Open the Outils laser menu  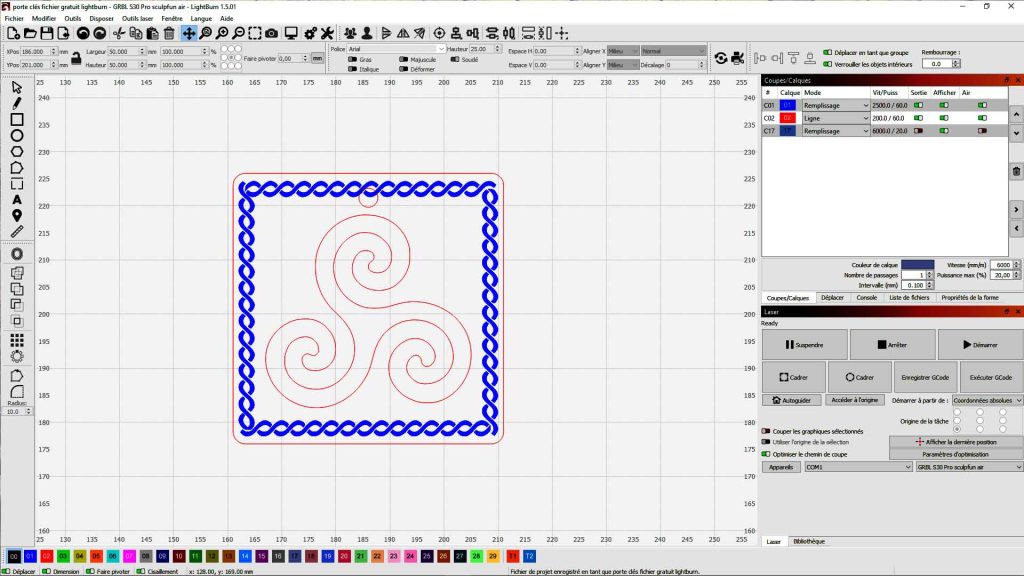(x=137, y=18)
